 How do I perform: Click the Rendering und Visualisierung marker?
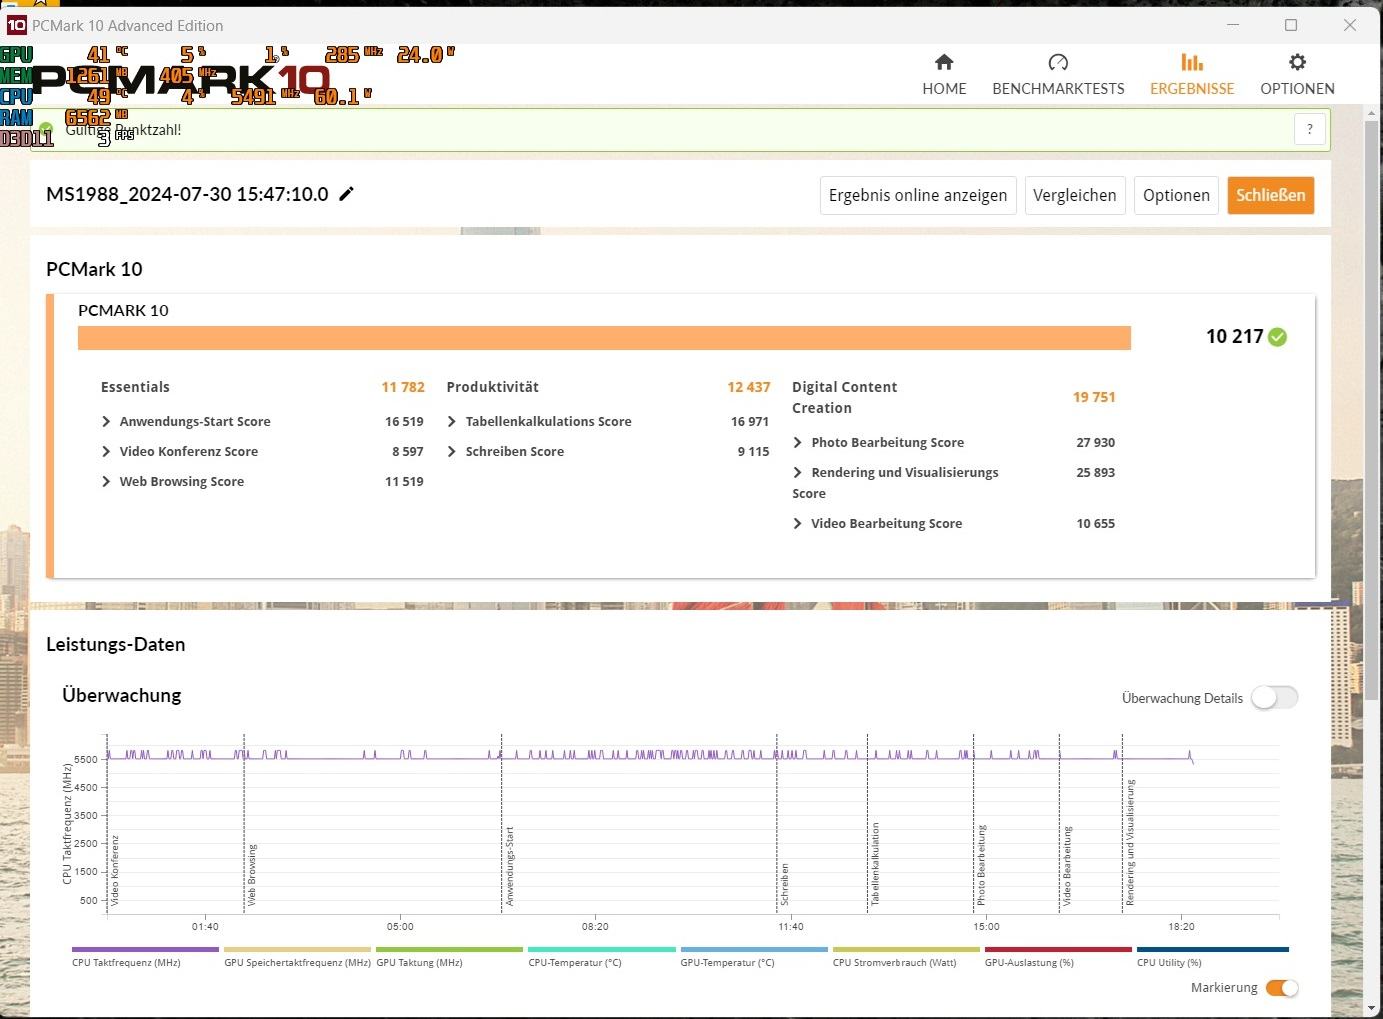pyautogui.click(x=1130, y=843)
